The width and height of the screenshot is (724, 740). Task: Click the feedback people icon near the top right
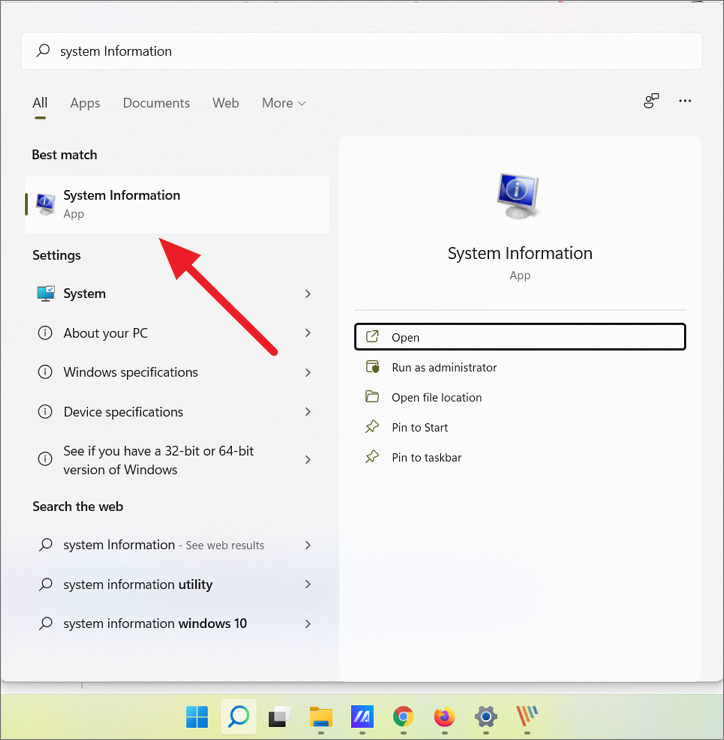point(651,101)
